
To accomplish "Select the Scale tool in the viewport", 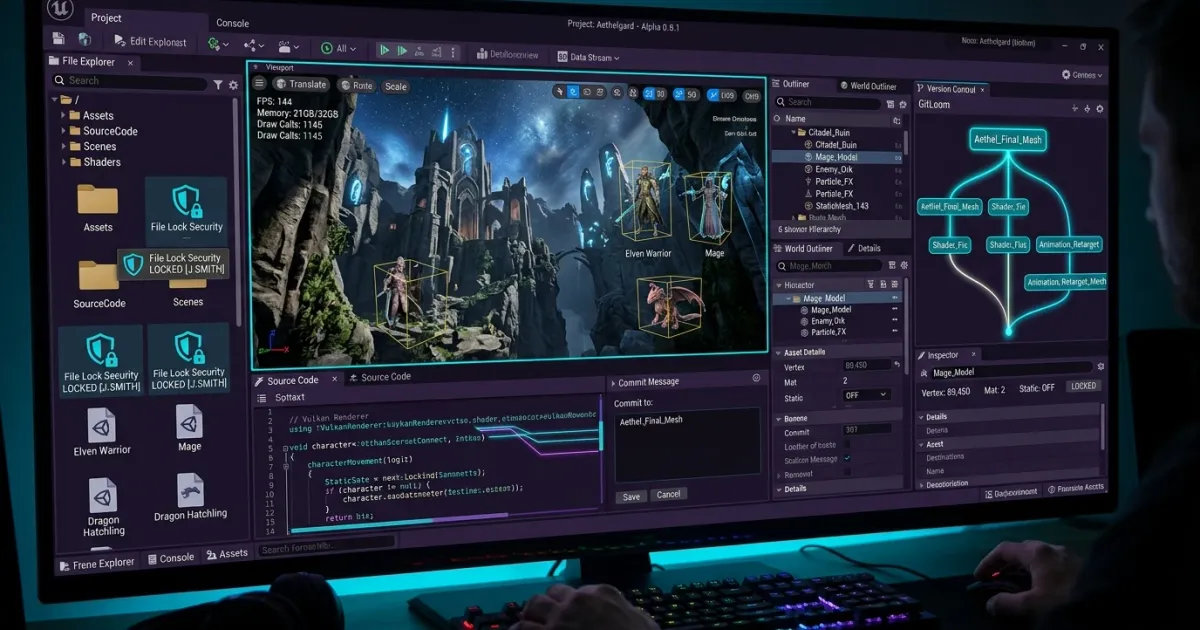I will [395, 87].
